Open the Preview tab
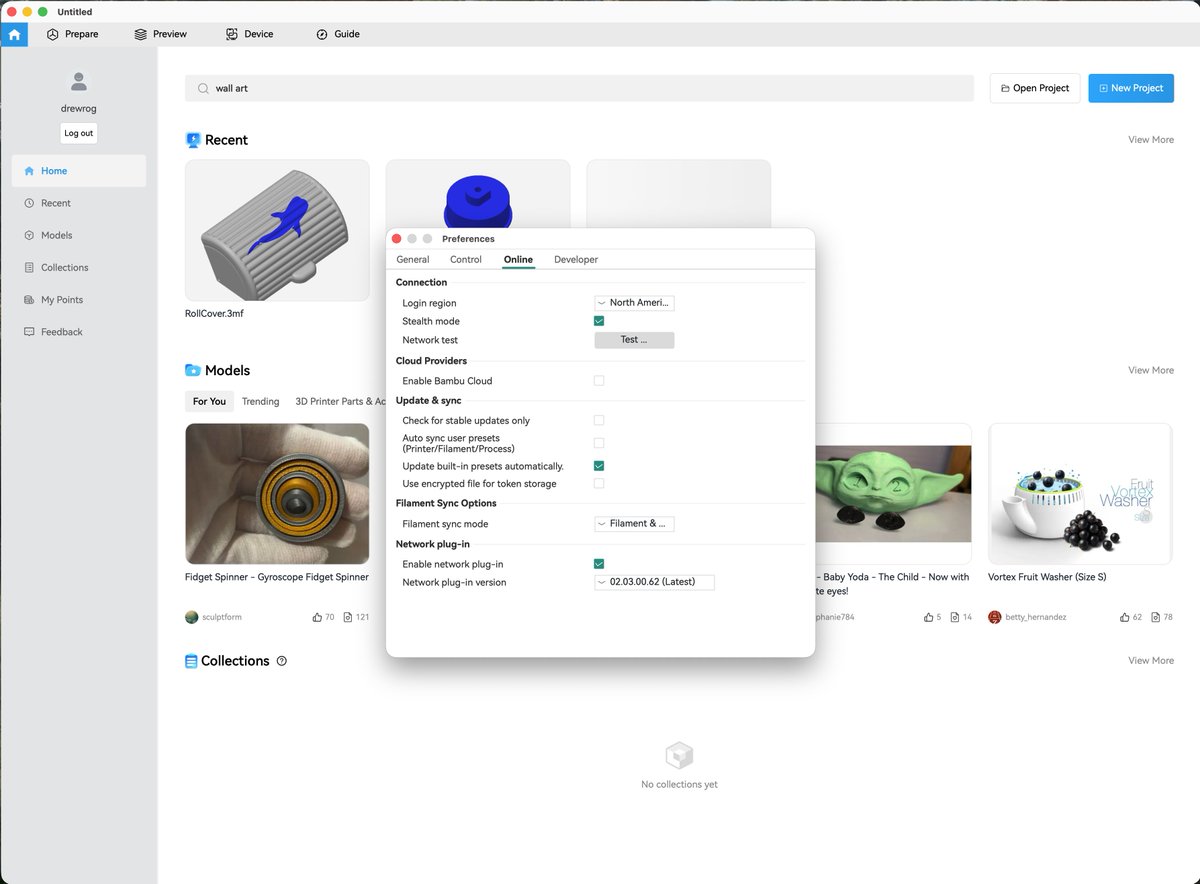The height and width of the screenshot is (884, 1200). coord(160,34)
